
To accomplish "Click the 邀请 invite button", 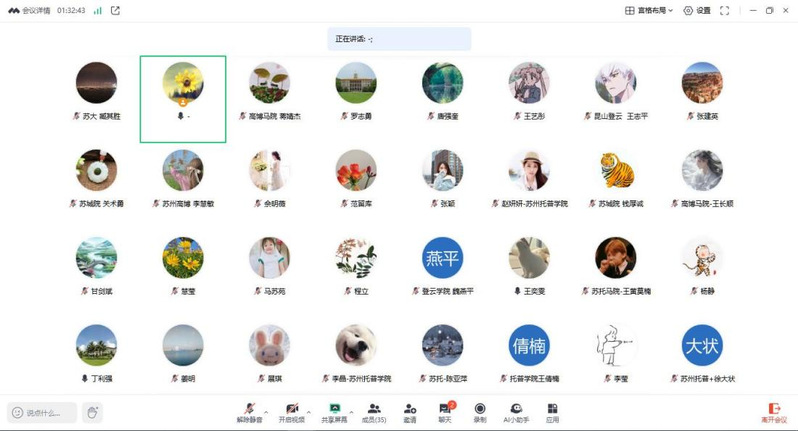I will tap(410, 412).
